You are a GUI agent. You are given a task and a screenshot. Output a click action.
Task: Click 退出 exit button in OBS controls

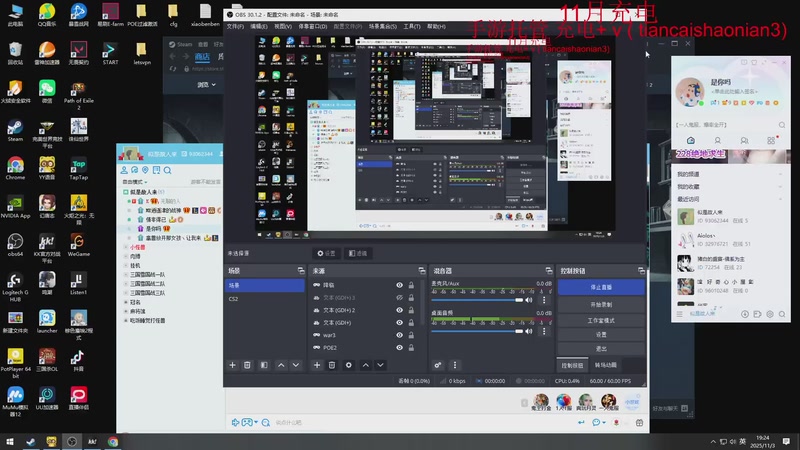coord(601,349)
